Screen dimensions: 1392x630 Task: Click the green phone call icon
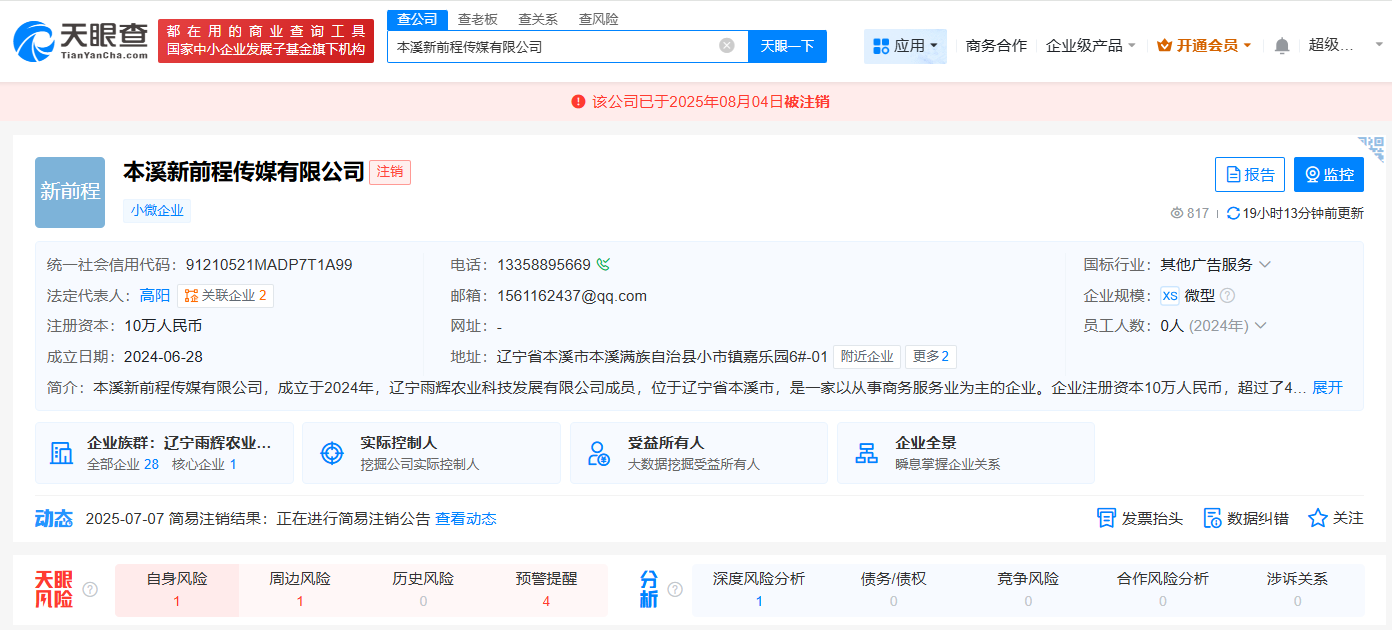tap(603, 265)
